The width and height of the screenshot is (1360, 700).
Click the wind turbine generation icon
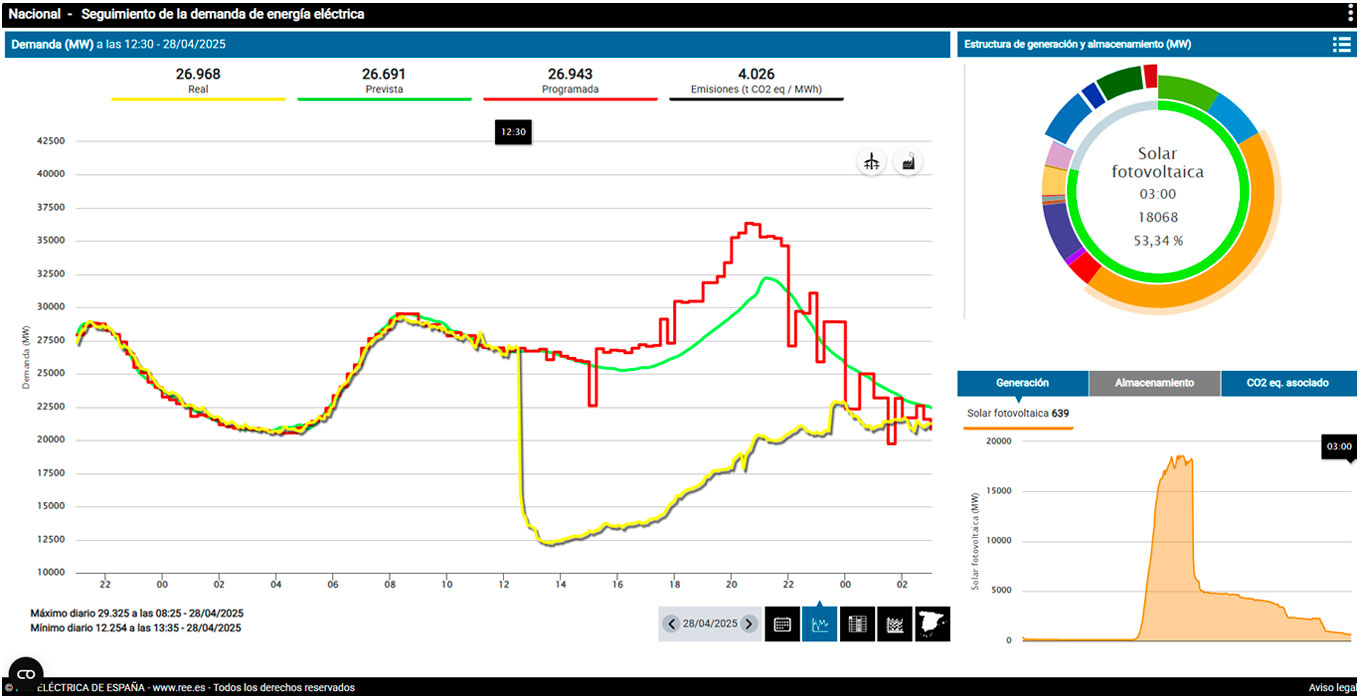[872, 163]
